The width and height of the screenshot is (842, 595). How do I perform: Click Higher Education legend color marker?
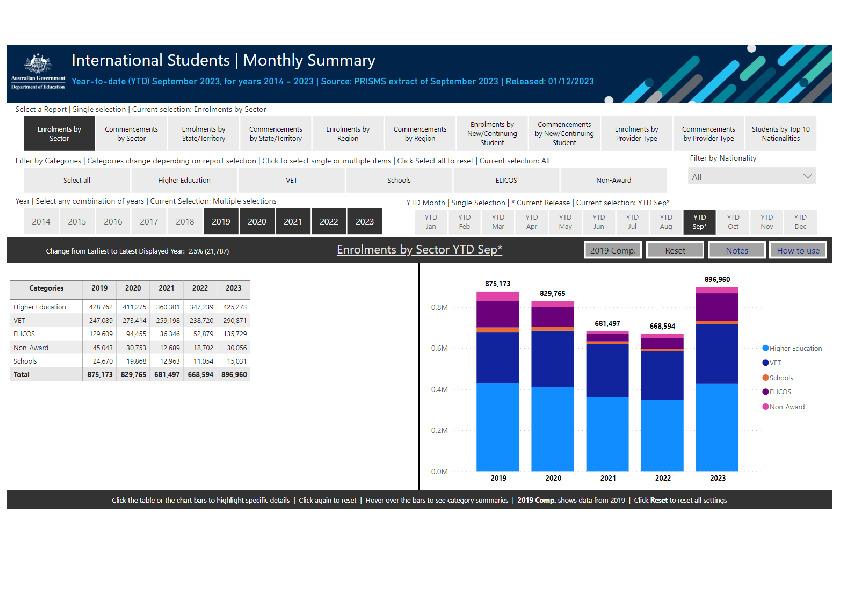point(766,348)
